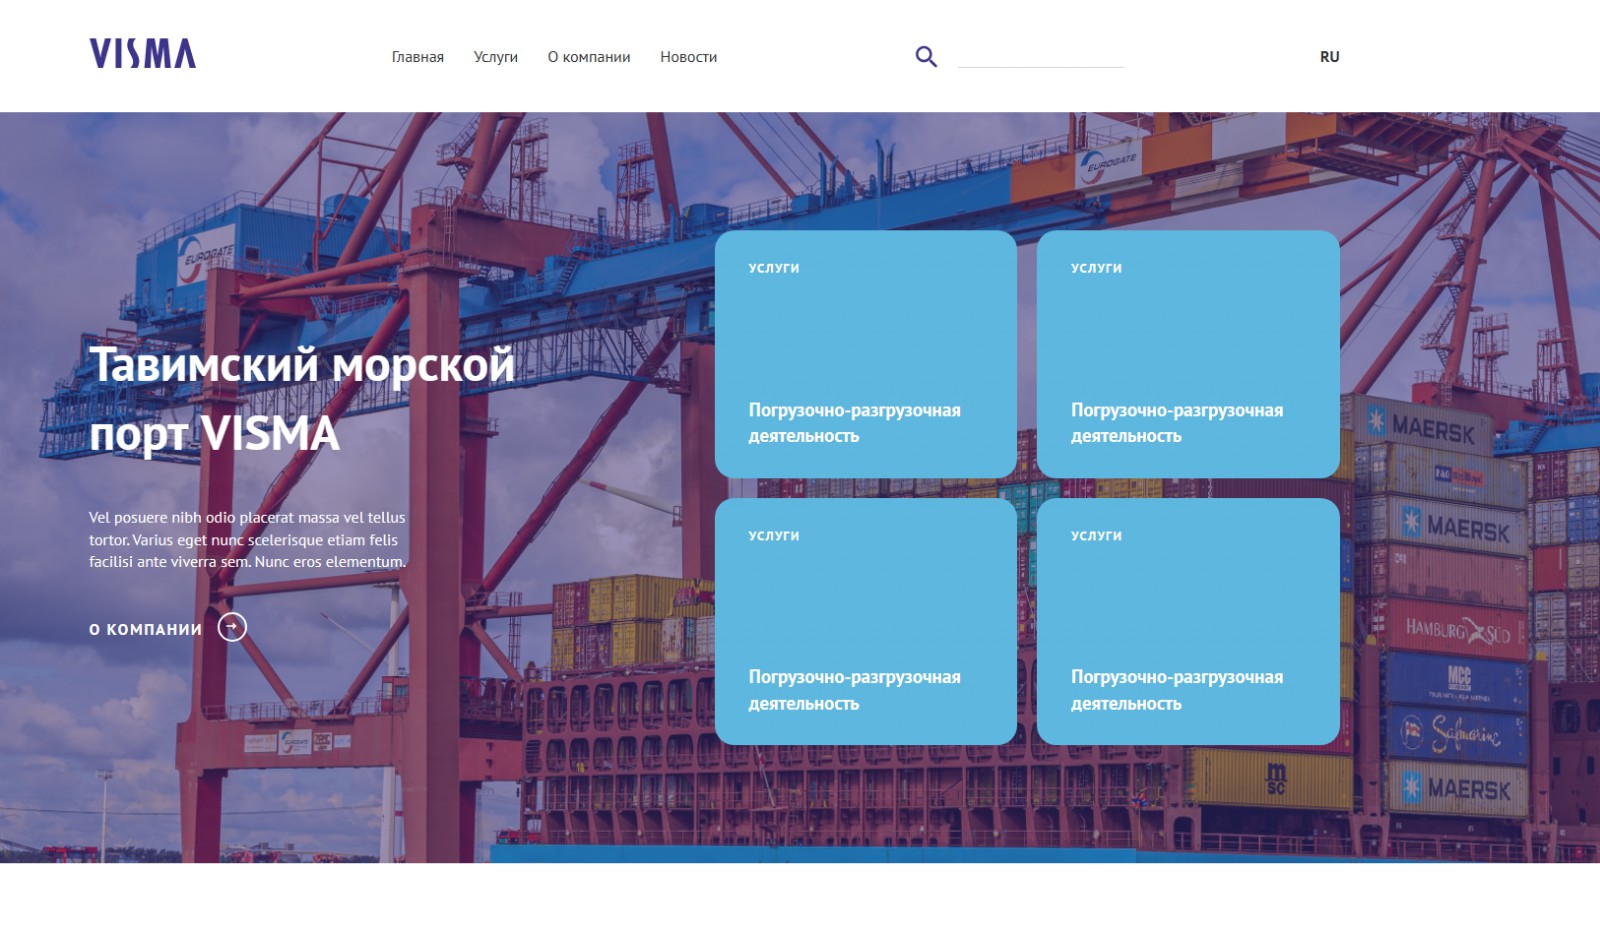Select the heading "Тавимский морской порт VISMA"
The width and height of the screenshot is (1600, 940).
(302, 399)
